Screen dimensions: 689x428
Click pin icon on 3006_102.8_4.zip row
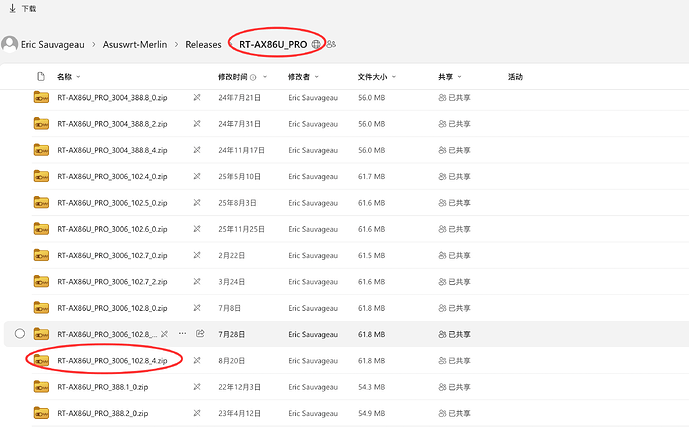point(197,361)
